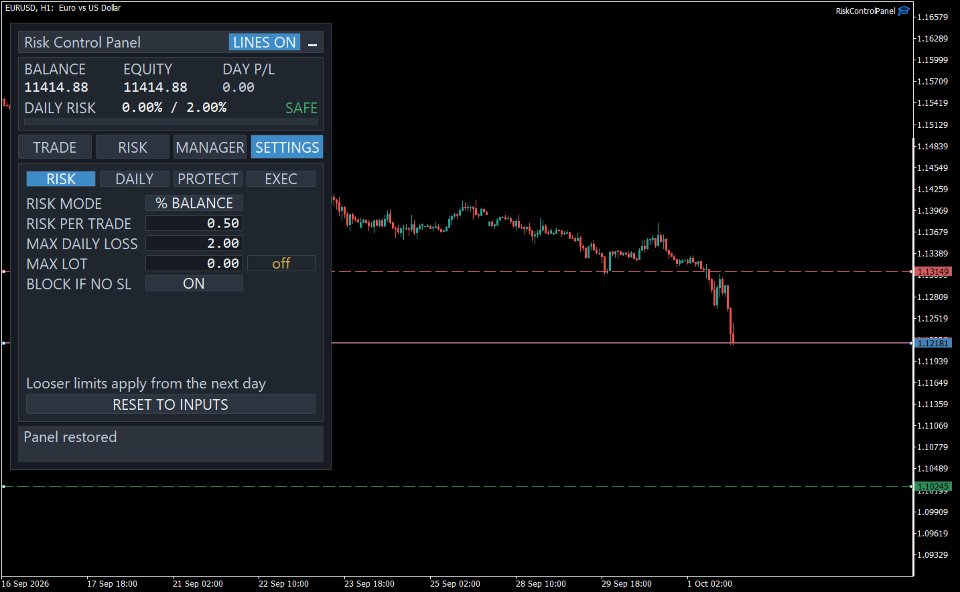Click the Panel restored status message
Image resolution: width=960 pixels, height=592 pixels.
tap(70, 437)
